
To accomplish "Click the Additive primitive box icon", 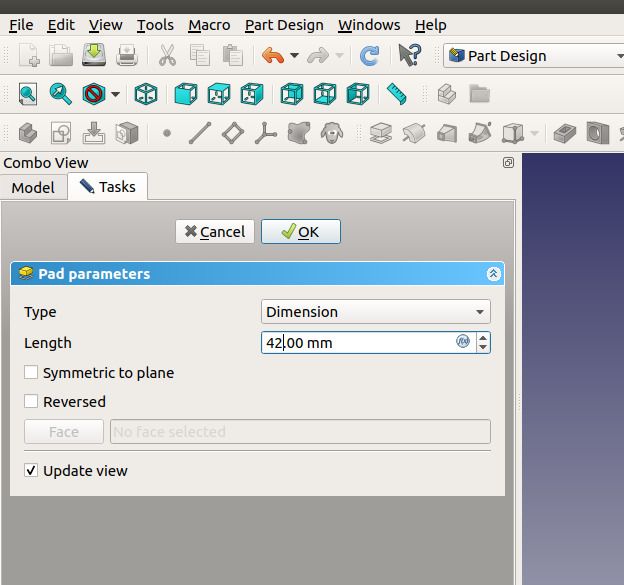I will tap(513, 133).
